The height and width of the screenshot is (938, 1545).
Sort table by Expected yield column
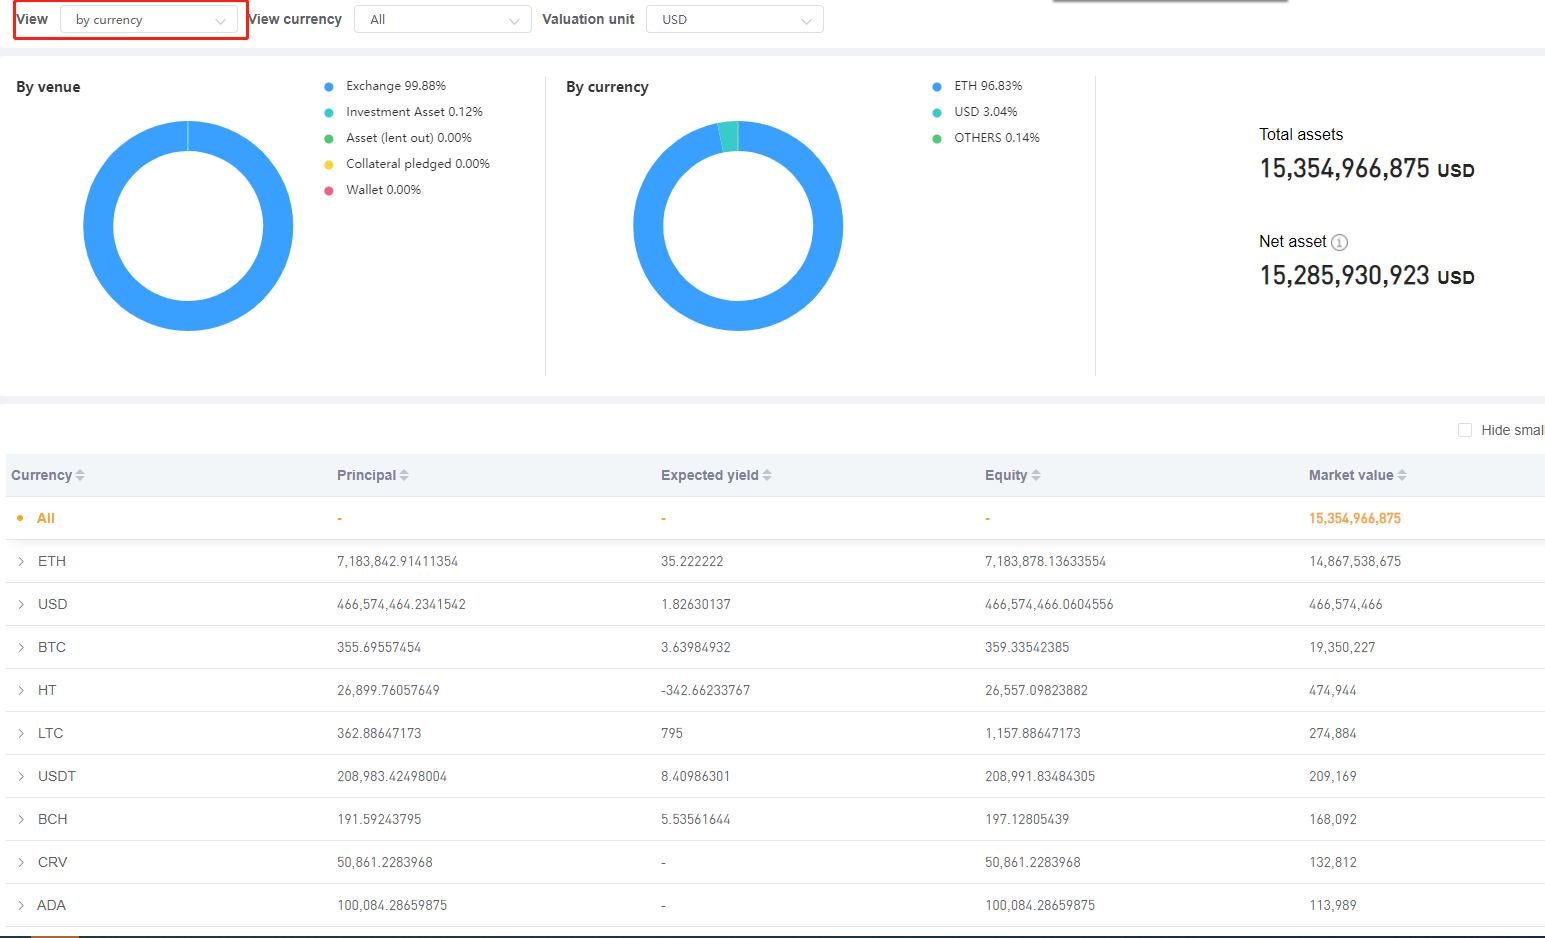[767, 475]
